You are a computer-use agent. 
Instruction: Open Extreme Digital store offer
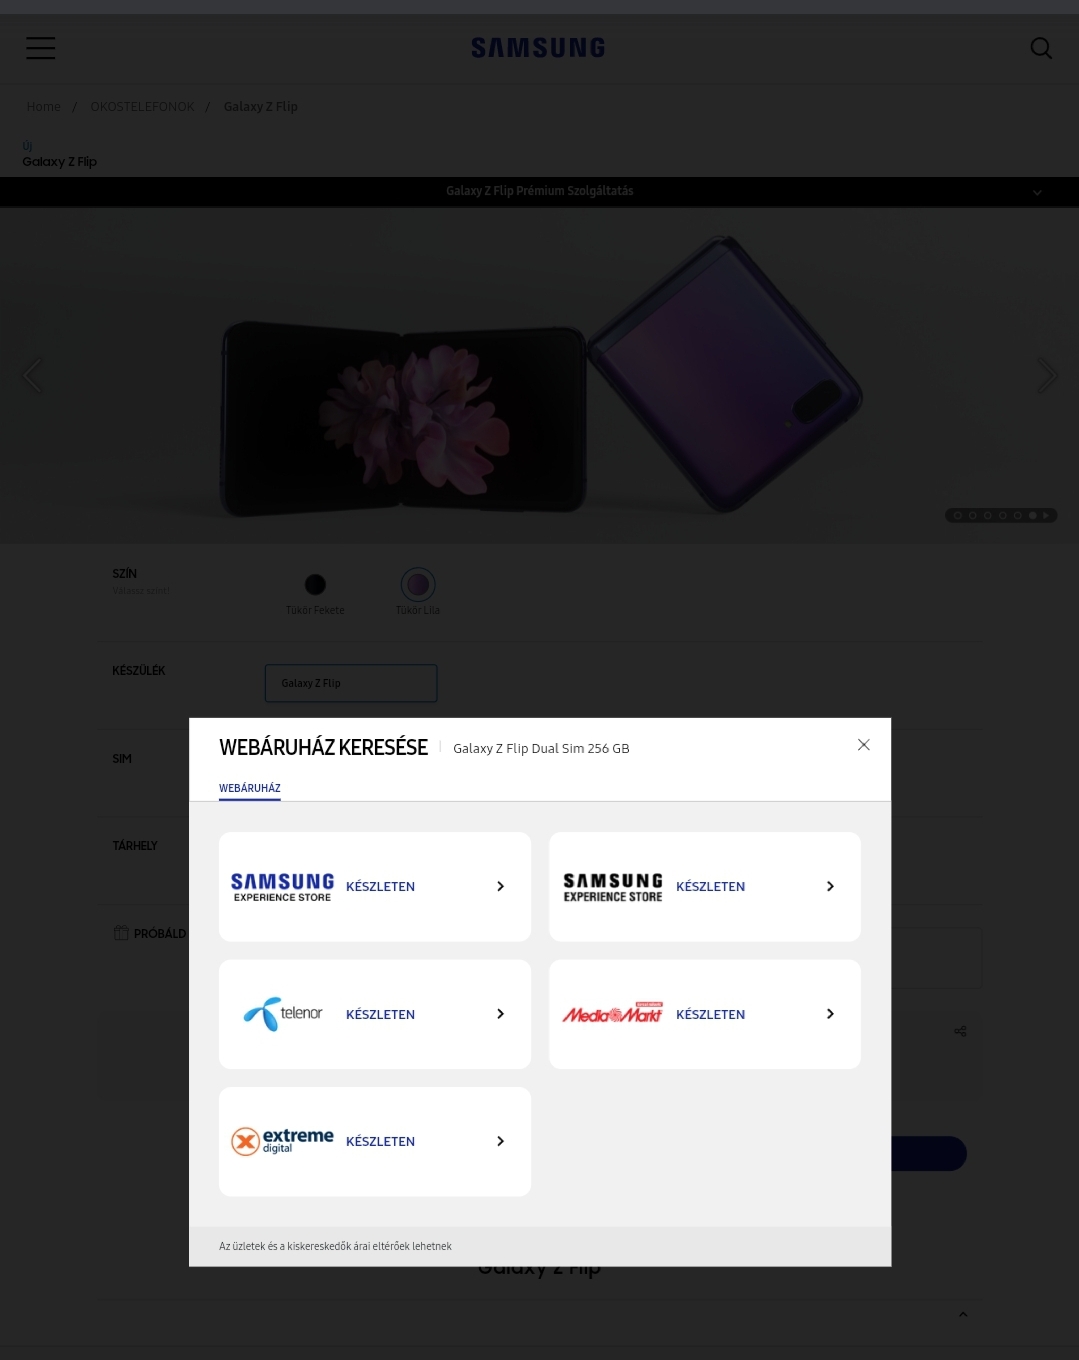click(375, 1142)
